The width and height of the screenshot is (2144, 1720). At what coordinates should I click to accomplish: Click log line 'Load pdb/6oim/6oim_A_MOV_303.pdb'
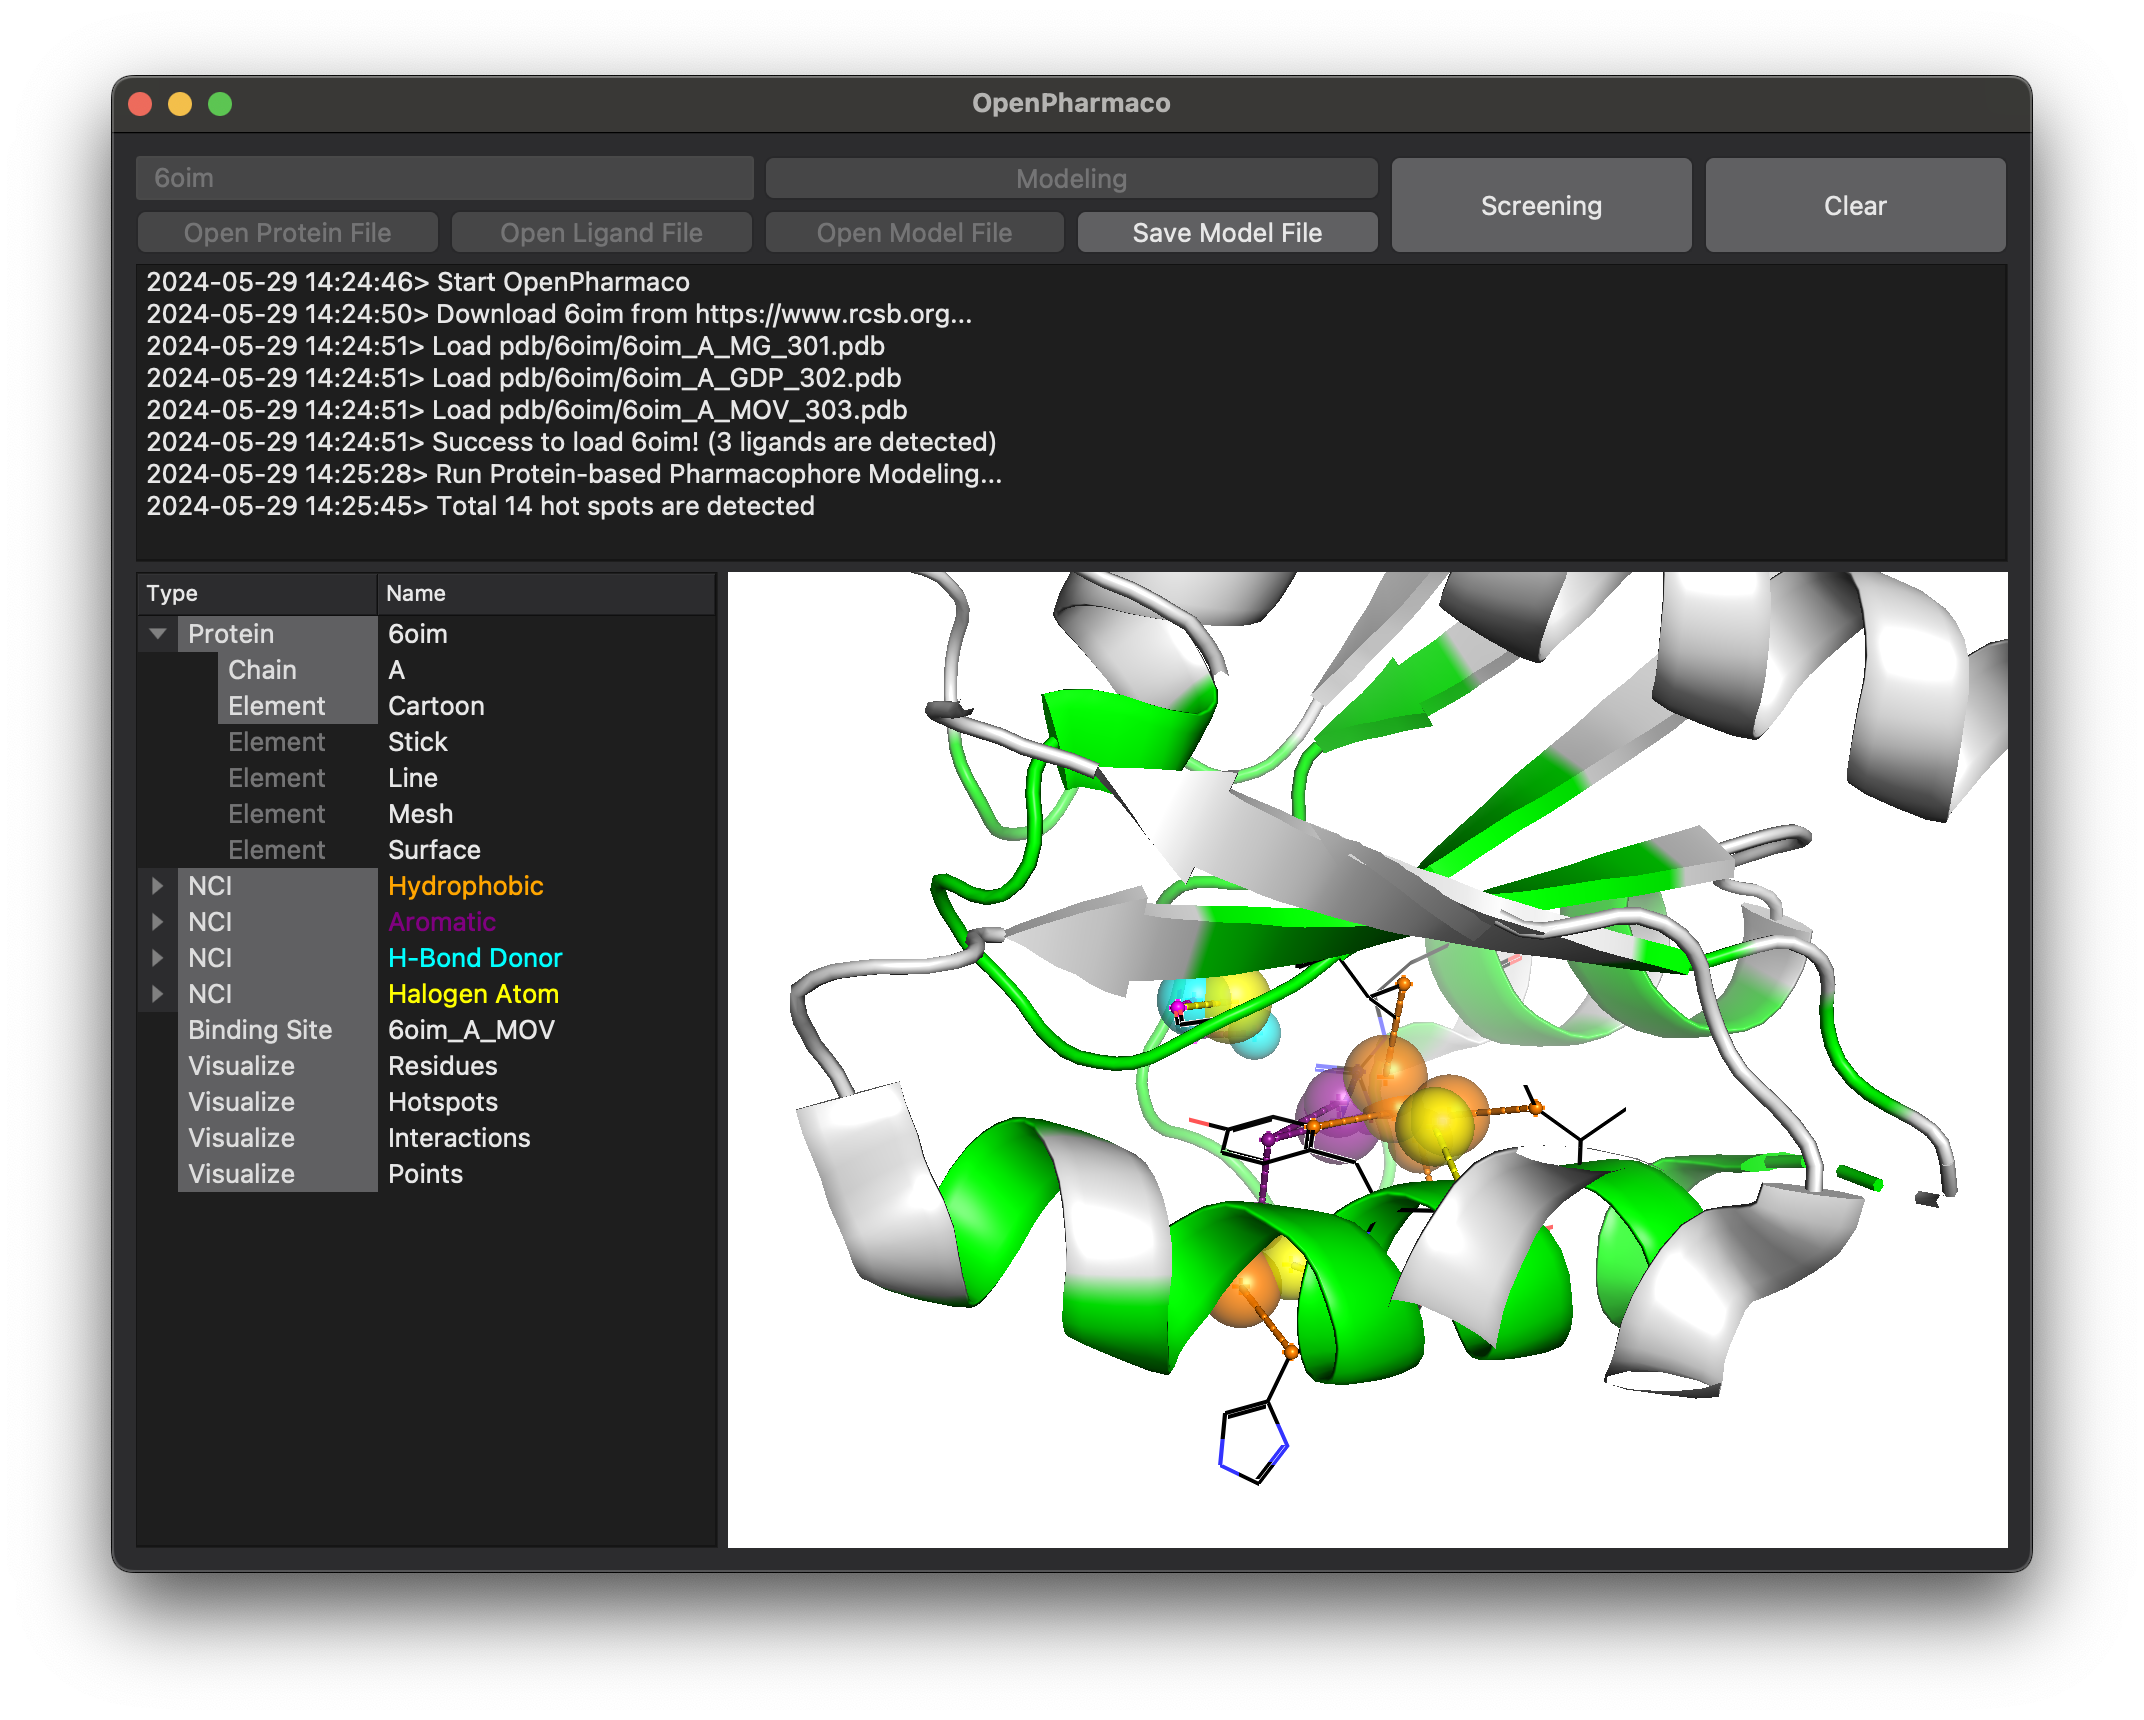pos(527,410)
